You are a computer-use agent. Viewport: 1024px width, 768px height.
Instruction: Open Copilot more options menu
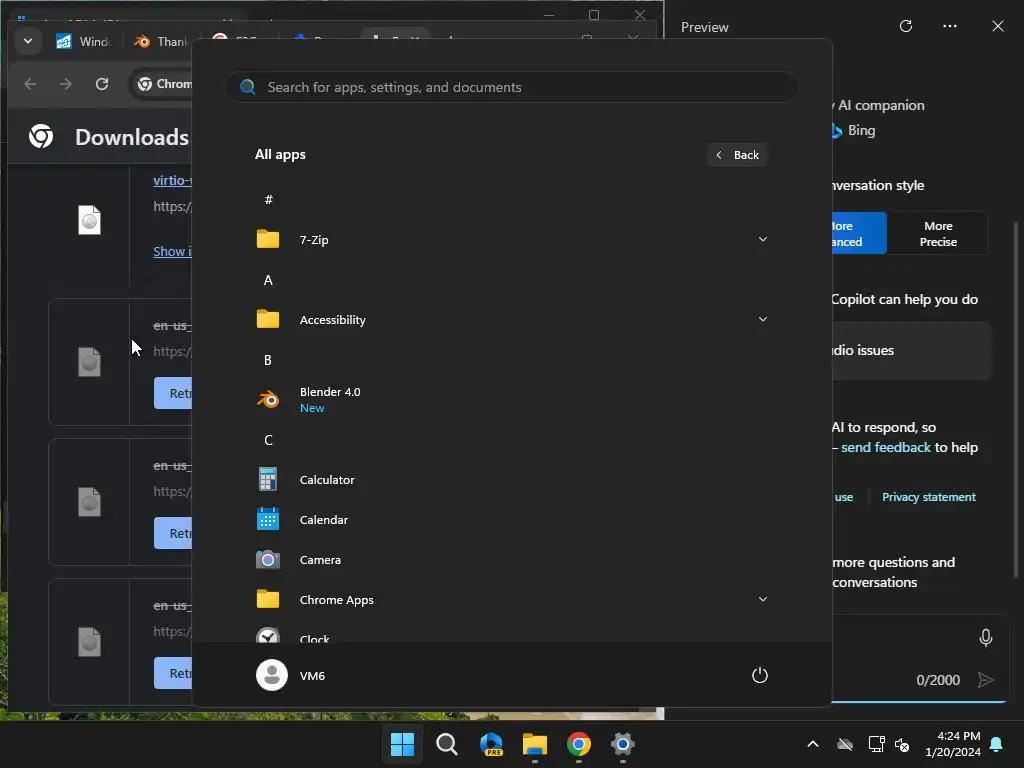[x=950, y=26]
